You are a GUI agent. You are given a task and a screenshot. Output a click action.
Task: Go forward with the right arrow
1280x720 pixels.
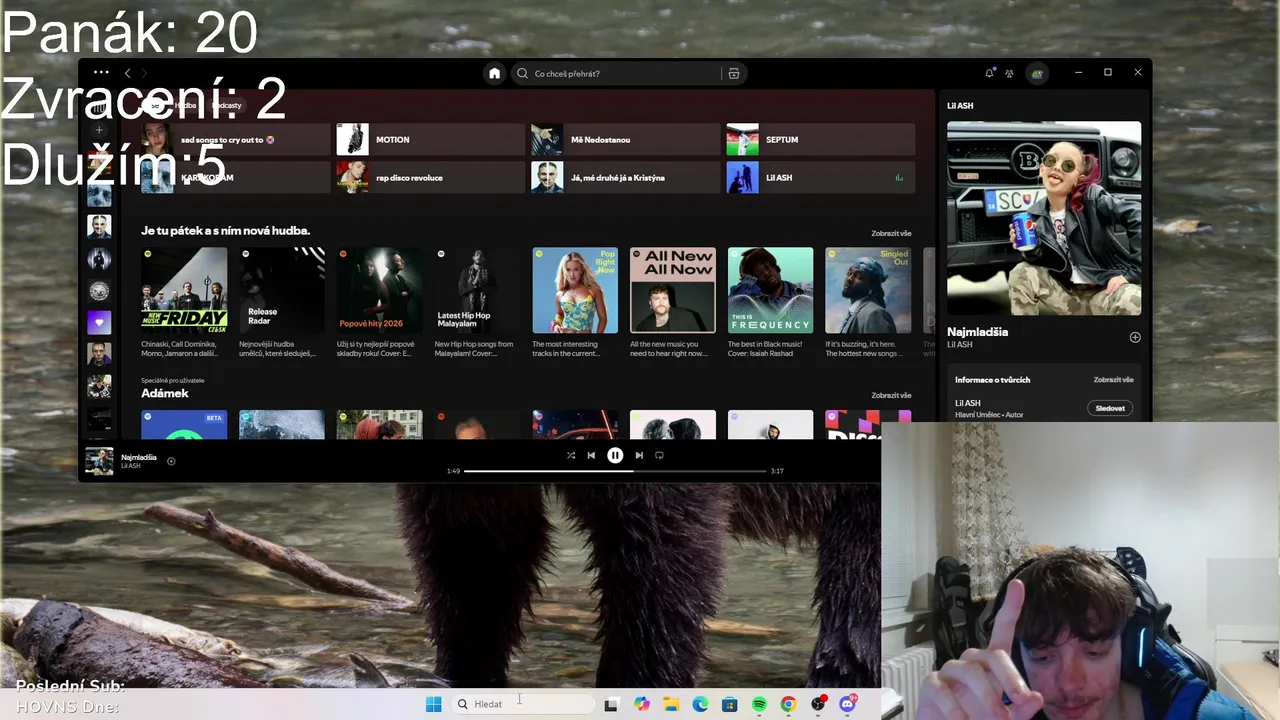pos(144,73)
